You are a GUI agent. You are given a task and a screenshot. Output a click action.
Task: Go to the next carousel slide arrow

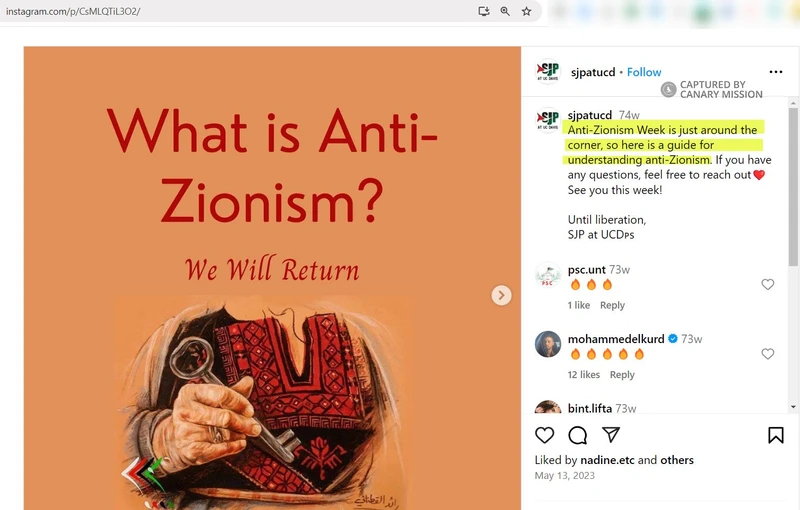pos(501,295)
